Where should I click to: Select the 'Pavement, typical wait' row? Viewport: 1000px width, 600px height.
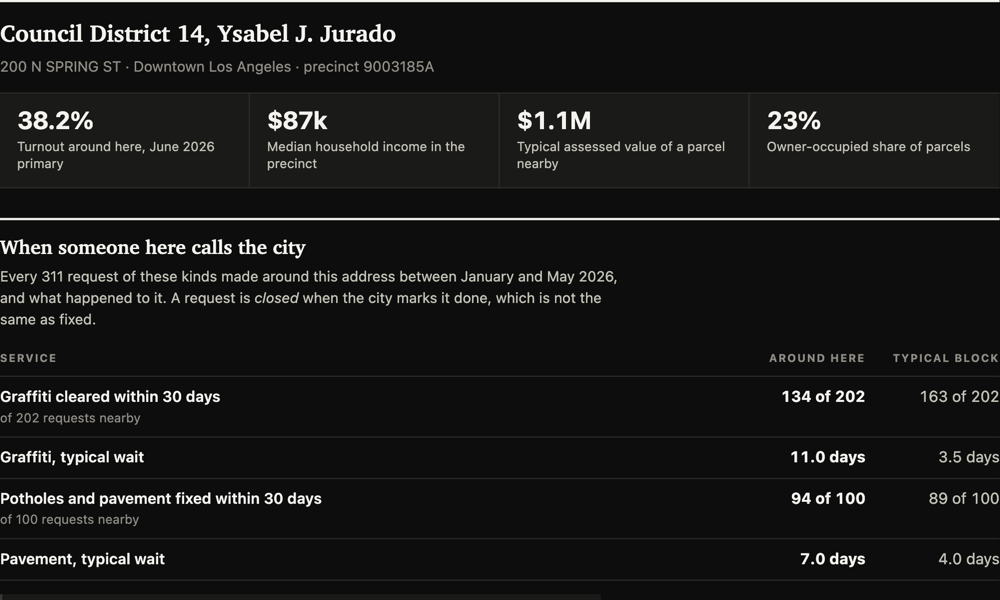[500, 559]
